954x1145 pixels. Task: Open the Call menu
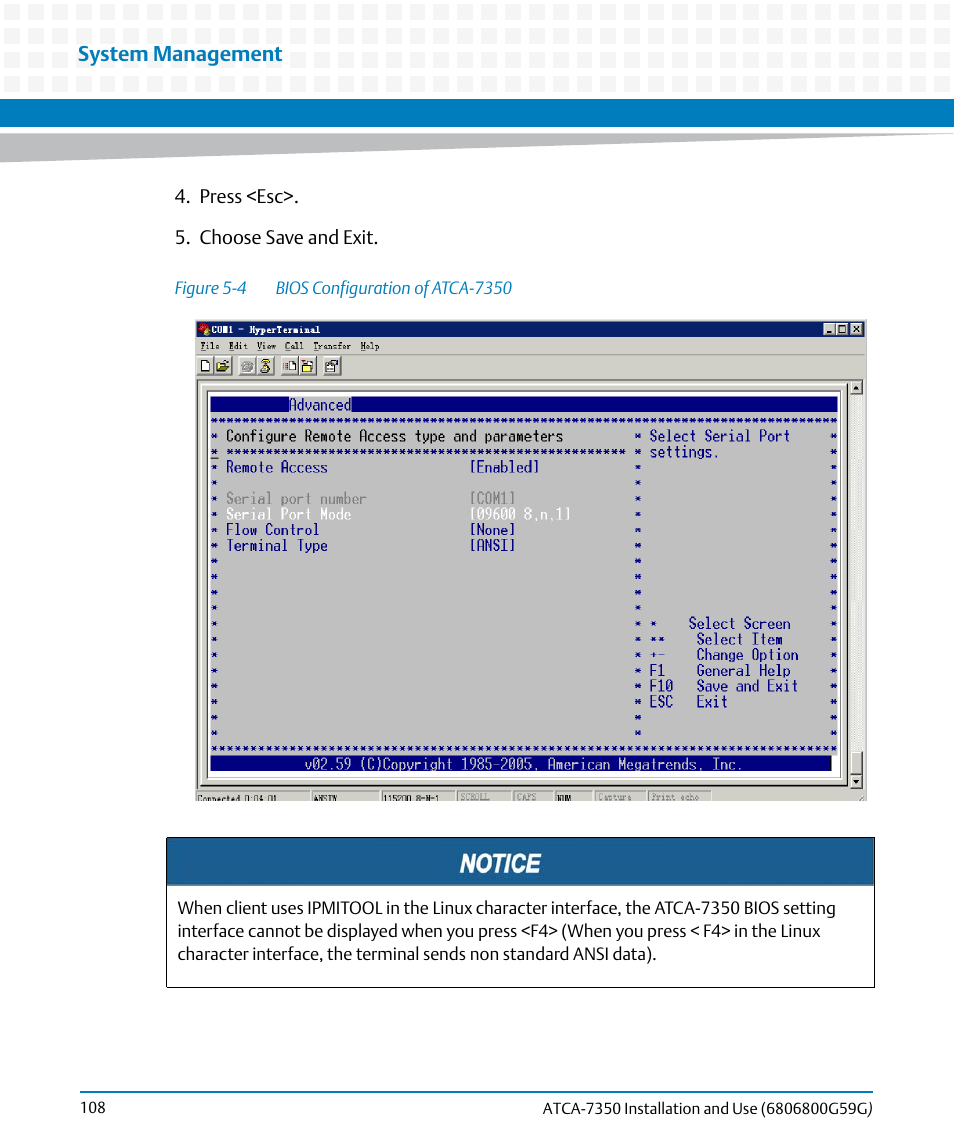click(294, 346)
